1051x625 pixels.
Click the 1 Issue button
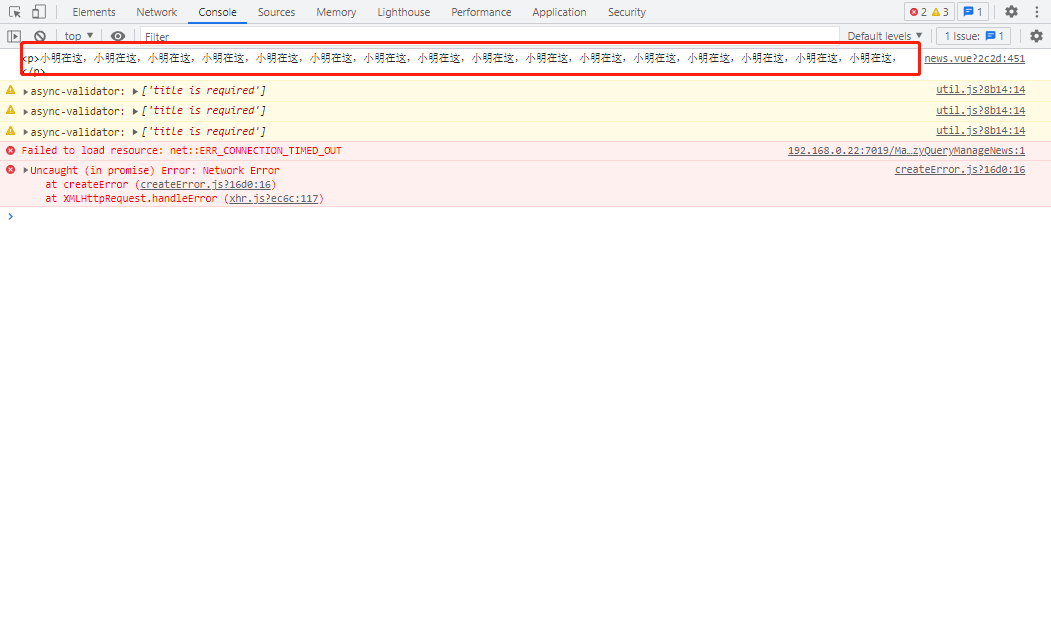pos(973,36)
